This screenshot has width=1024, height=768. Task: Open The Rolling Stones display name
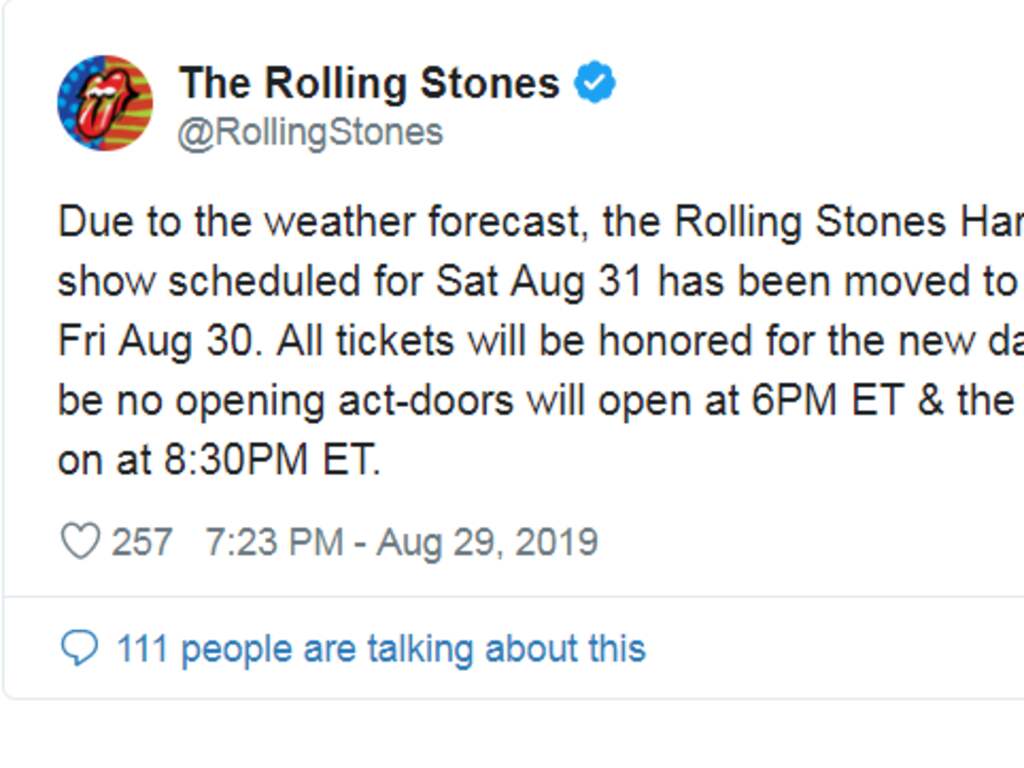[x=370, y=83]
